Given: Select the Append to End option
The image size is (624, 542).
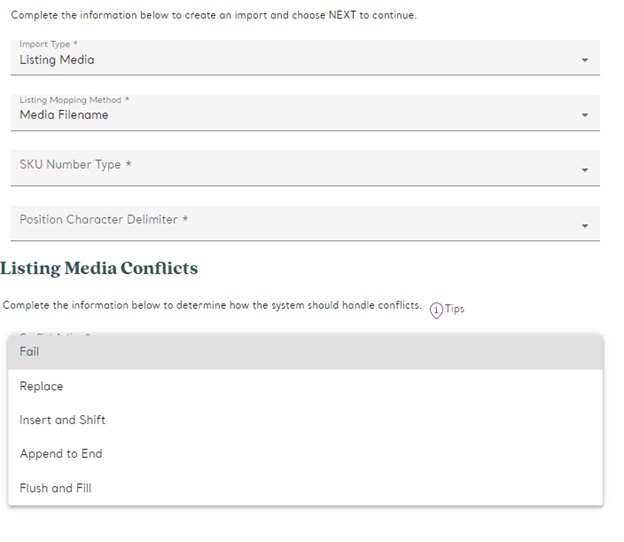Looking at the screenshot, I should 61,454.
